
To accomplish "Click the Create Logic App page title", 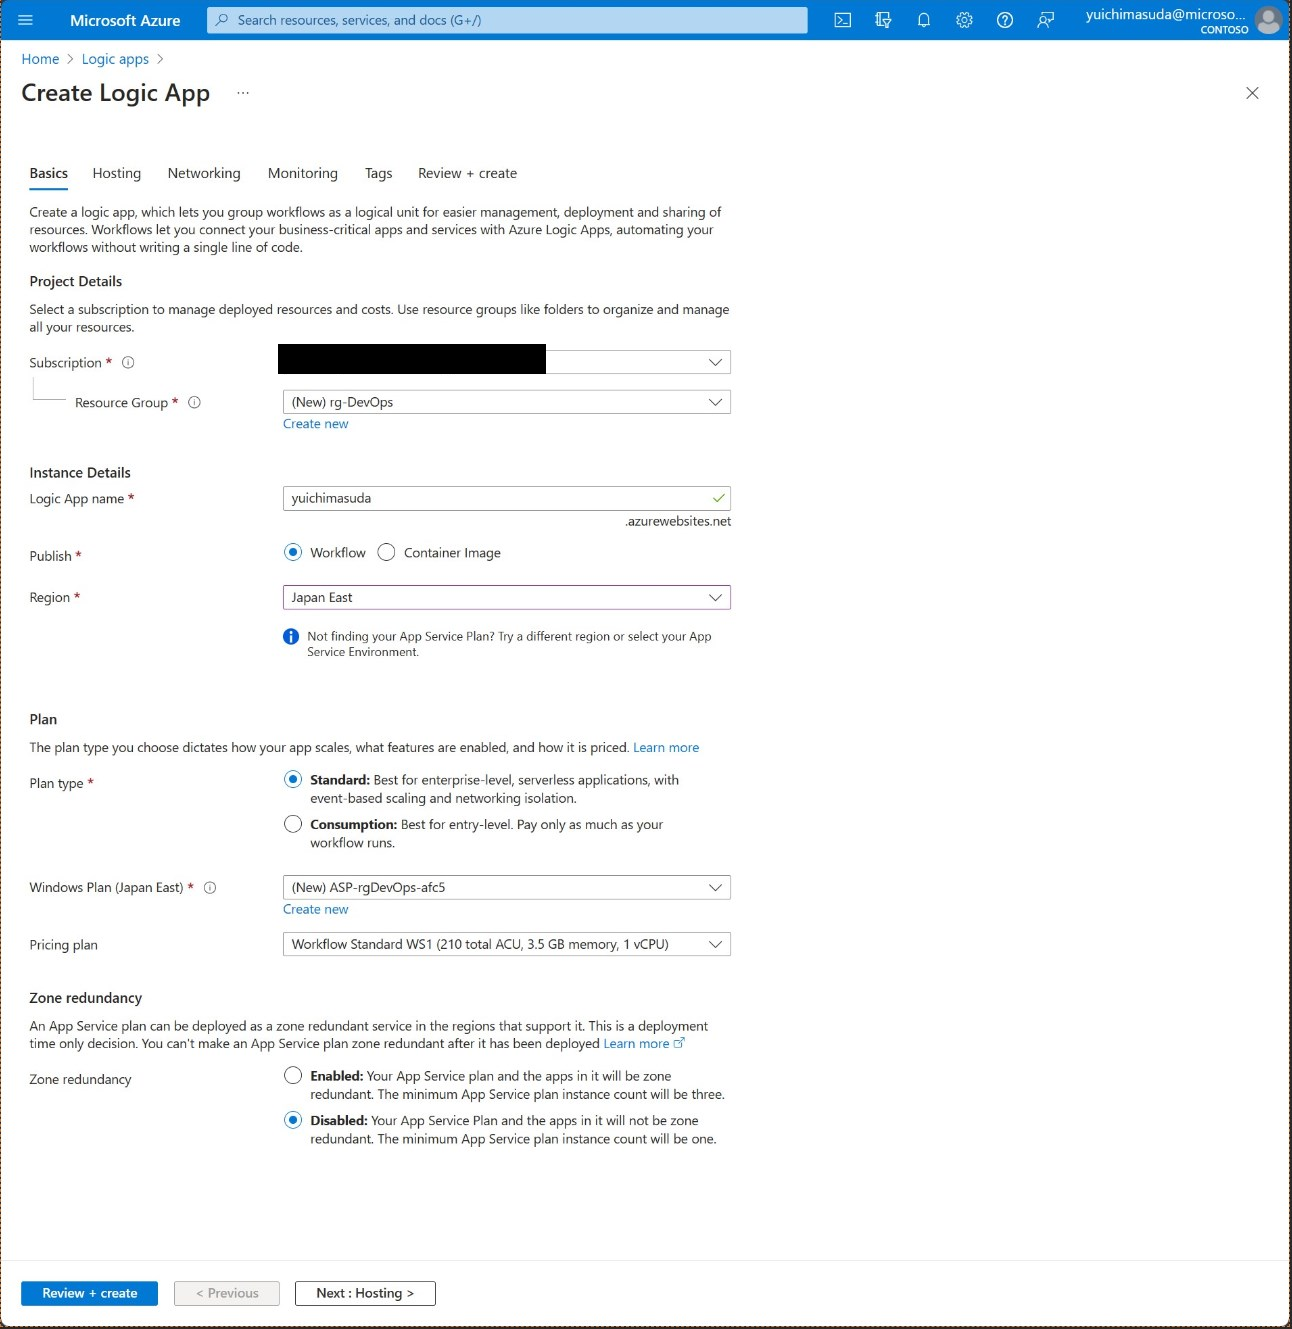I will tap(116, 93).
